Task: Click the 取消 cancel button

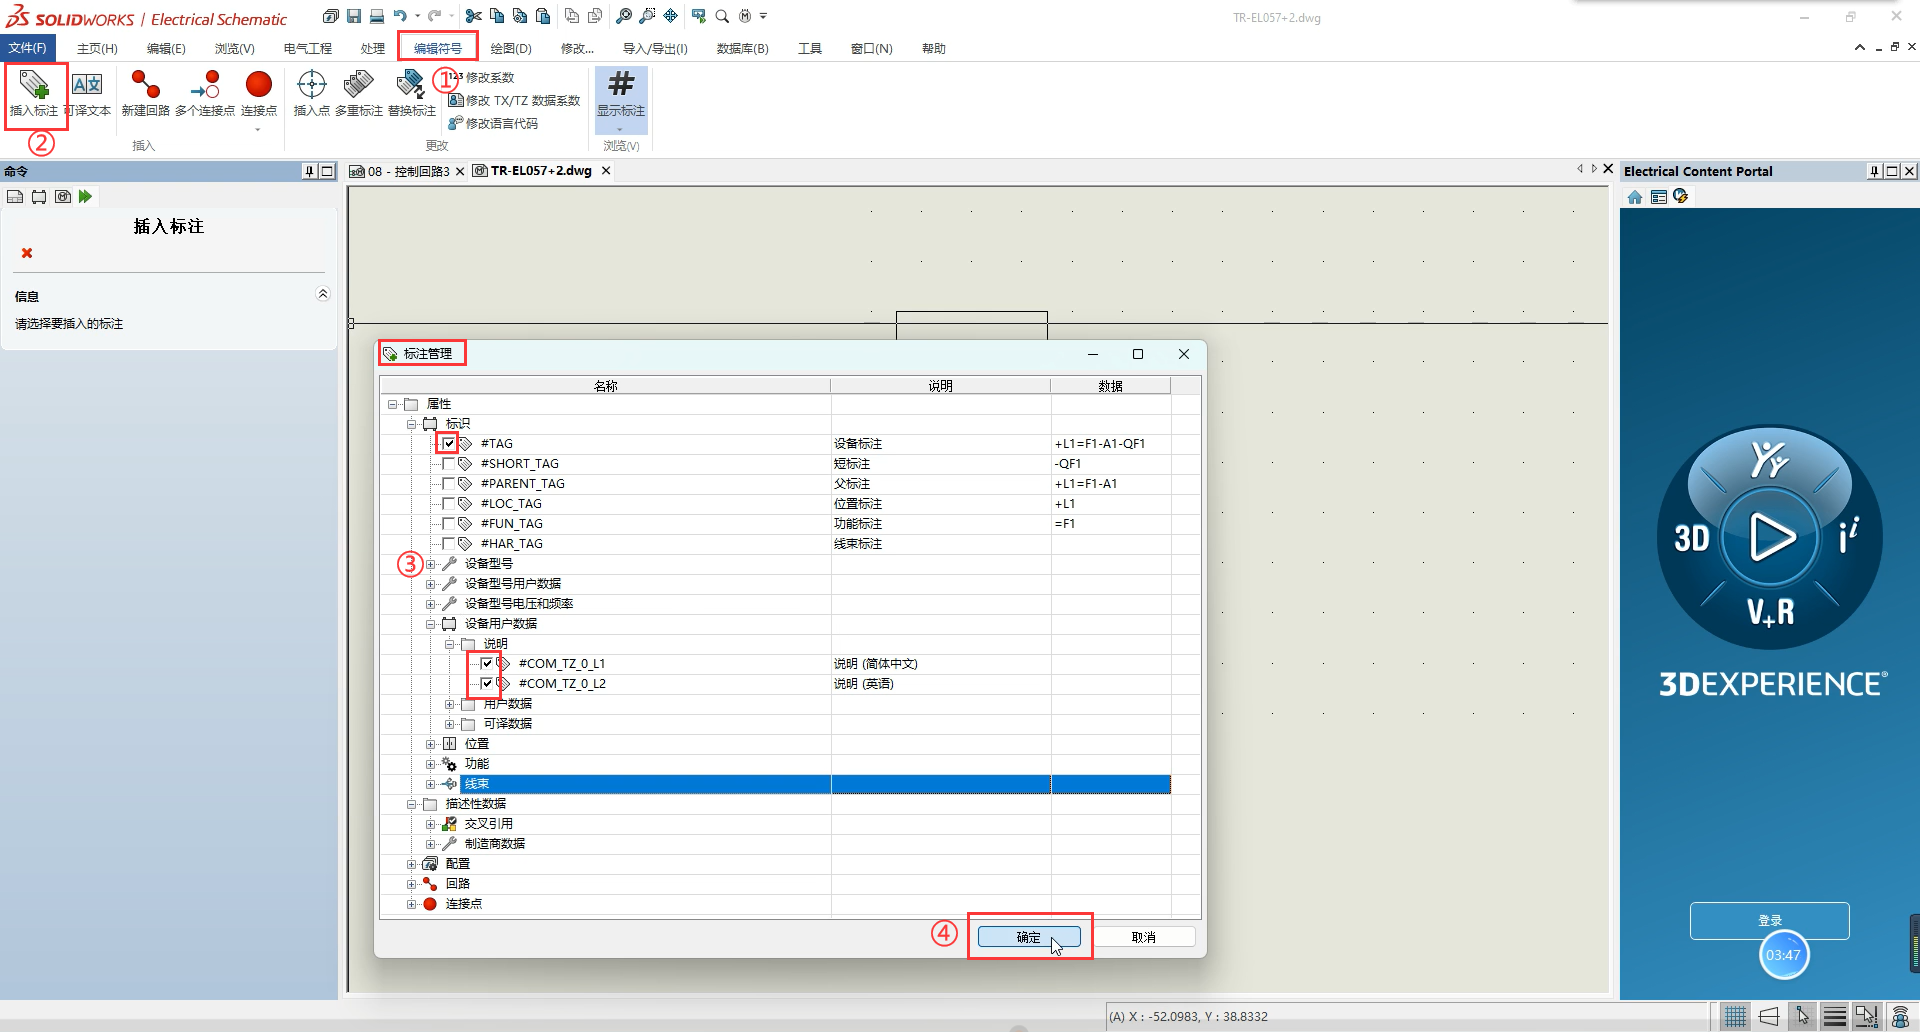Action: pyautogui.click(x=1143, y=937)
